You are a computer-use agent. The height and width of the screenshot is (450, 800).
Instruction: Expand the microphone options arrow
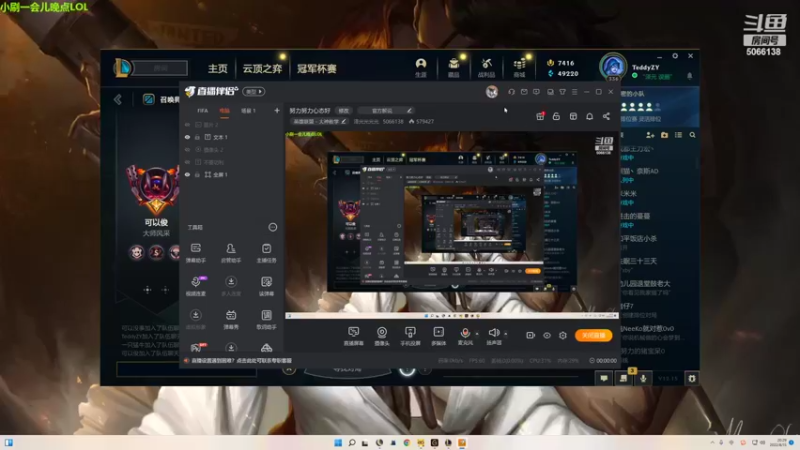click(x=477, y=334)
